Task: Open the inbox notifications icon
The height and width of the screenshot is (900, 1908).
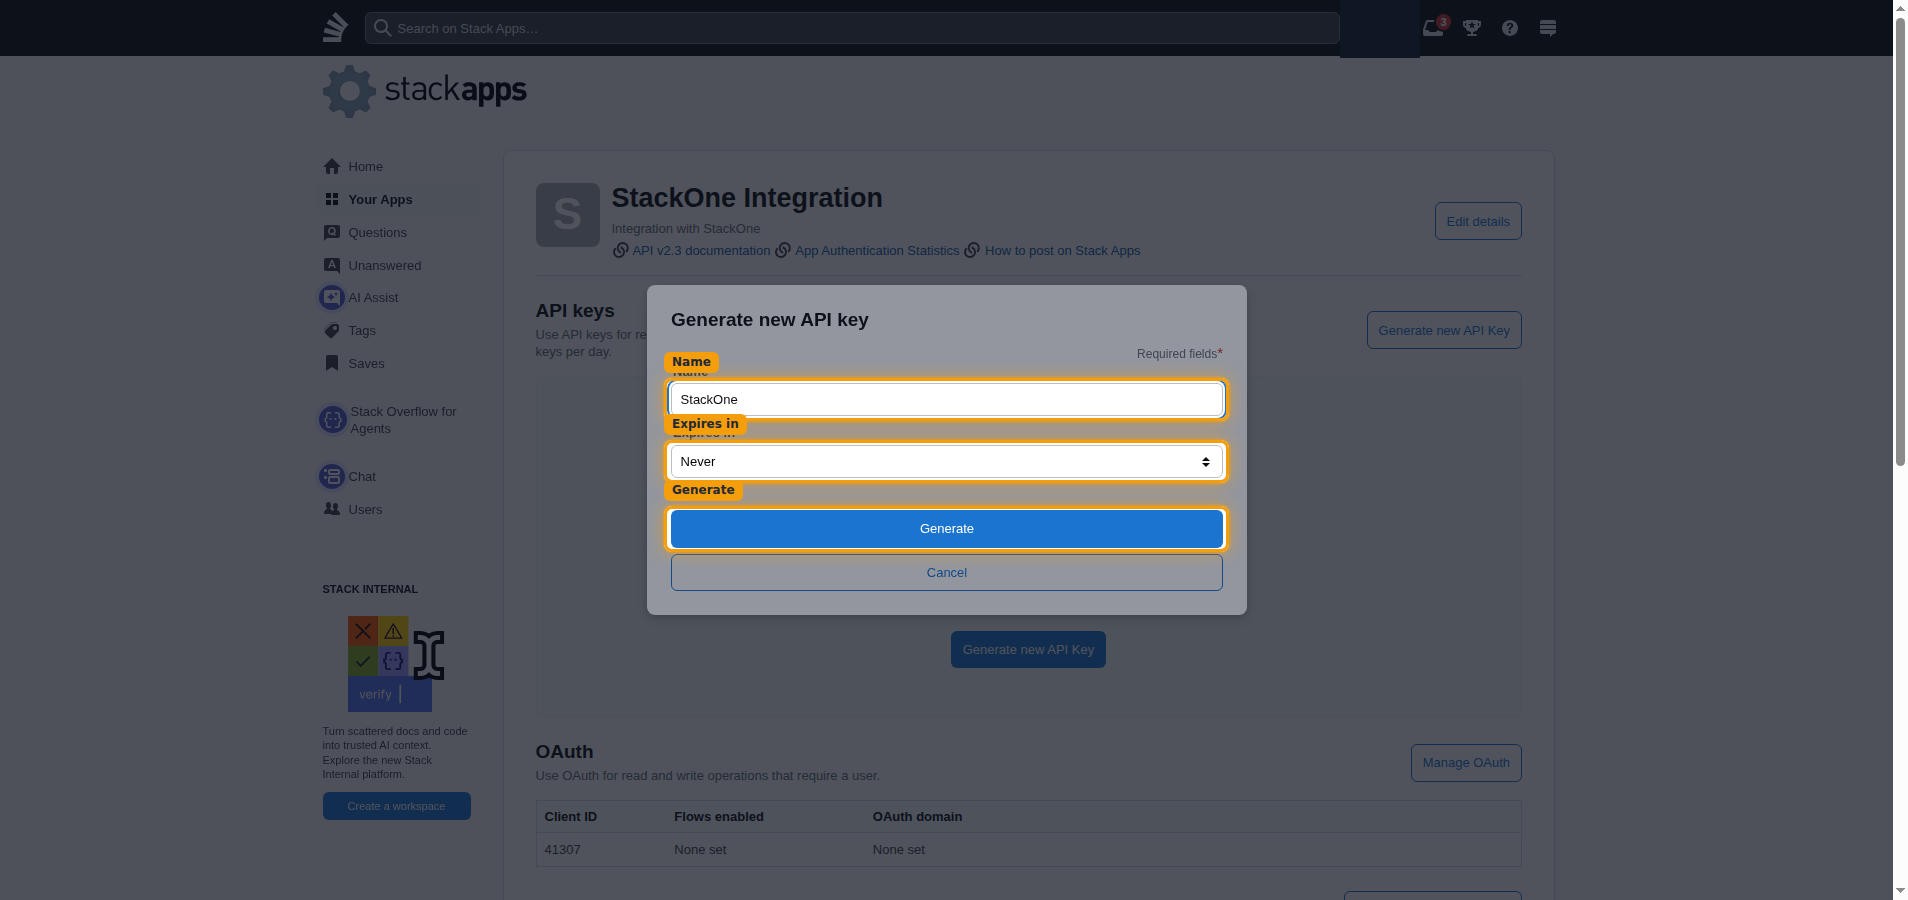Action: tap(1433, 28)
